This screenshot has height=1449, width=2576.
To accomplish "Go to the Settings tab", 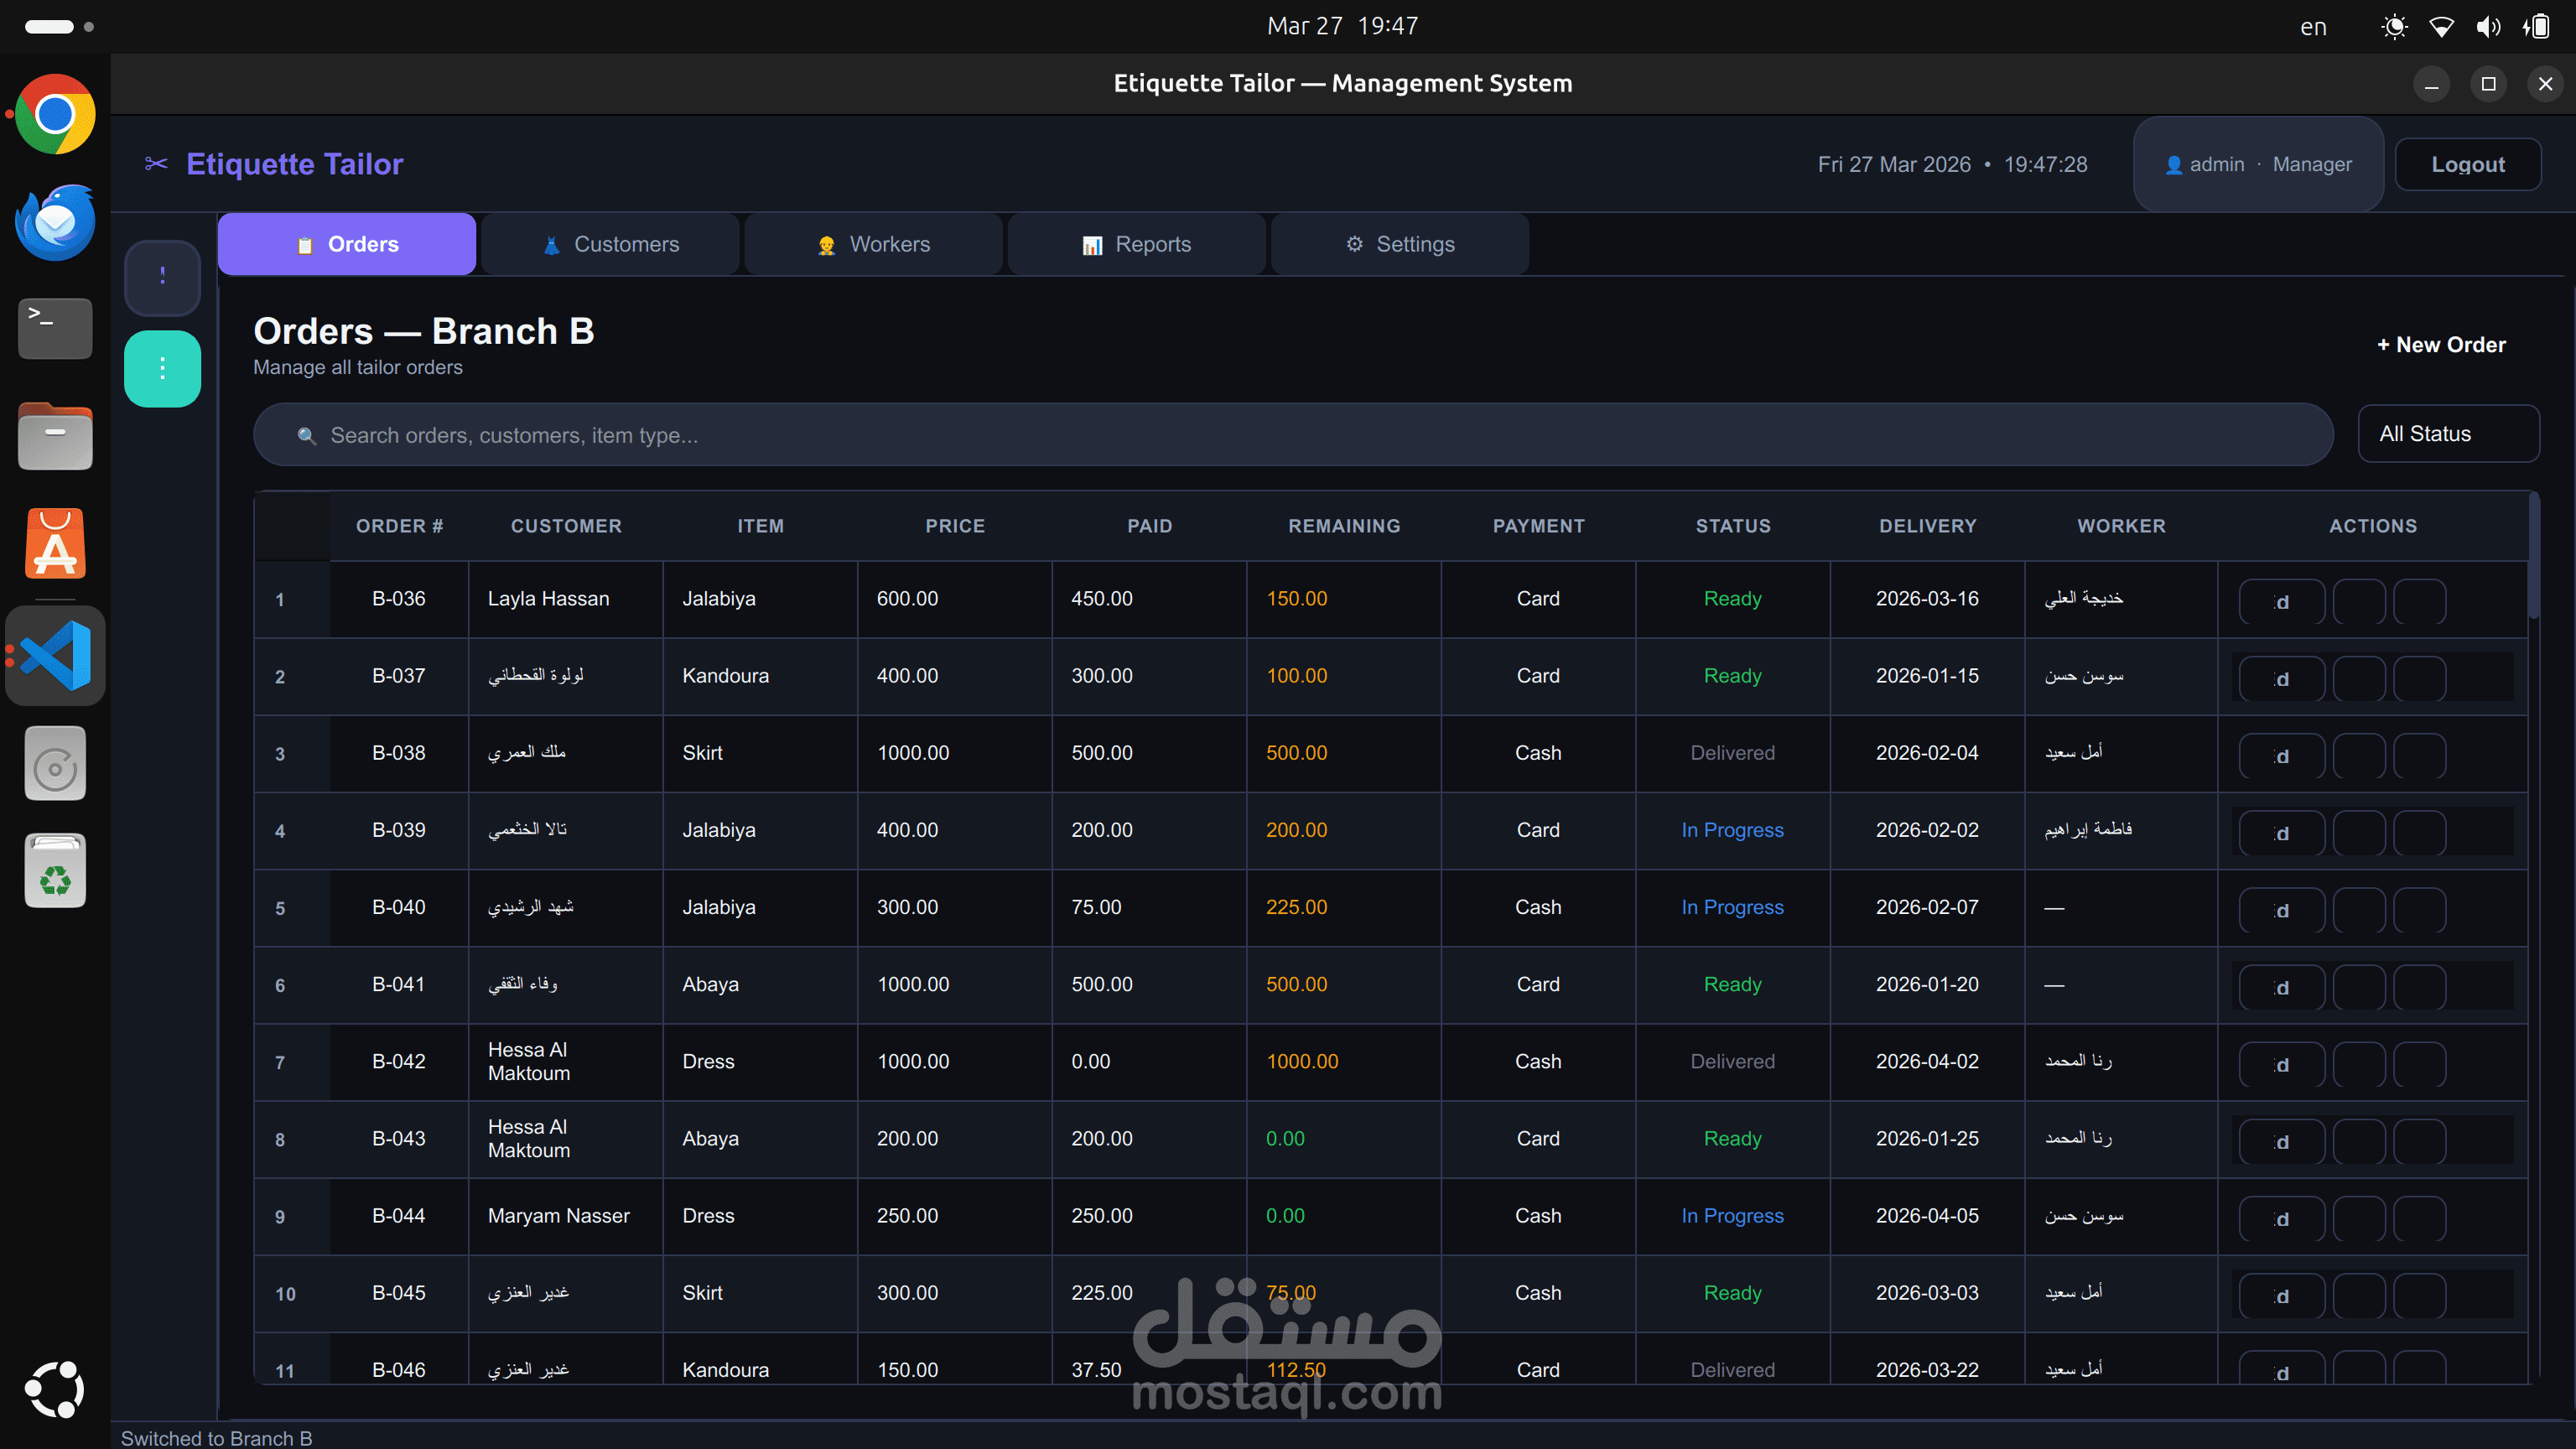I will click(1399, 244).
